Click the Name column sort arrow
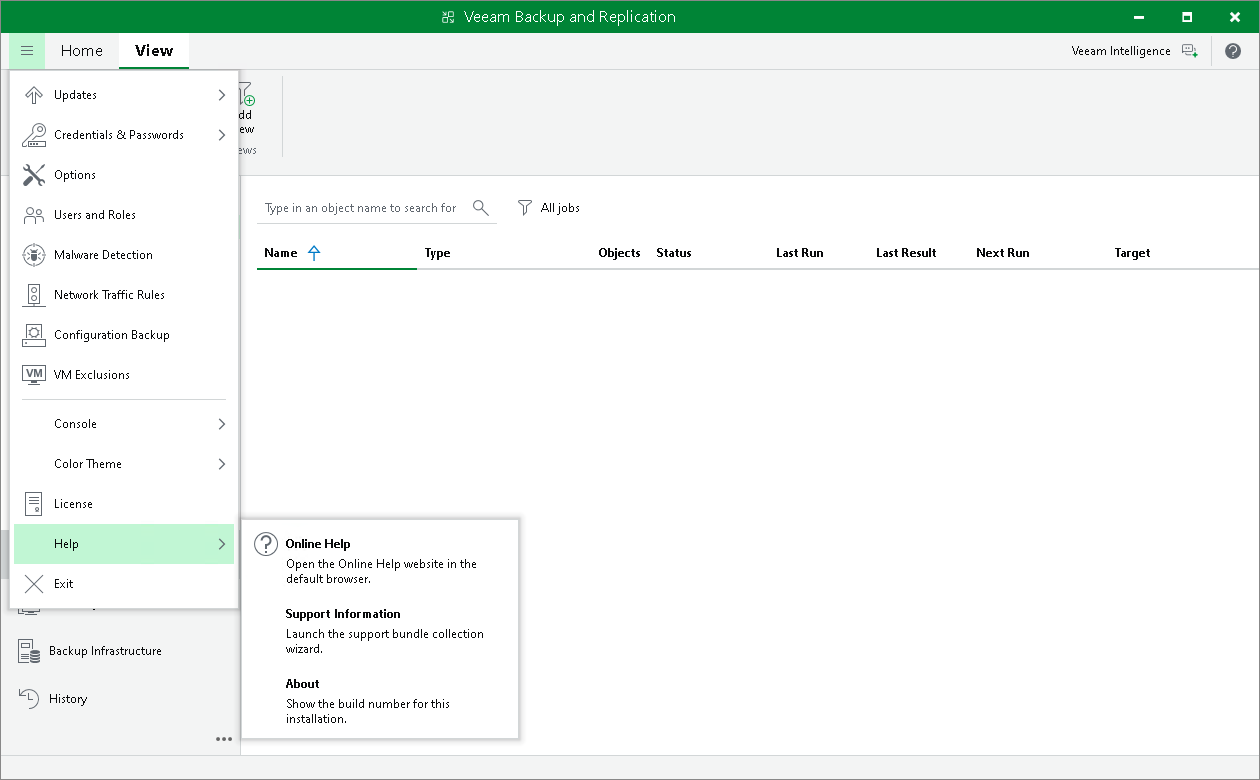 (x=314, y=253)
